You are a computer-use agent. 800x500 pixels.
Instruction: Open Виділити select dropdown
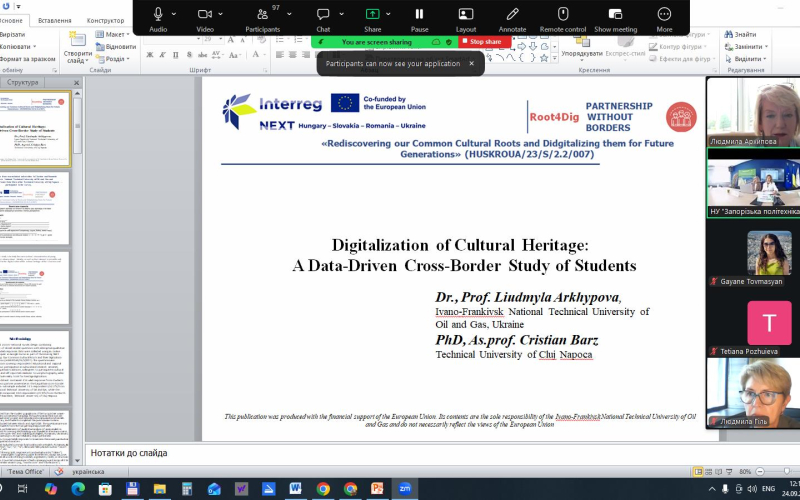click(745, 59)
